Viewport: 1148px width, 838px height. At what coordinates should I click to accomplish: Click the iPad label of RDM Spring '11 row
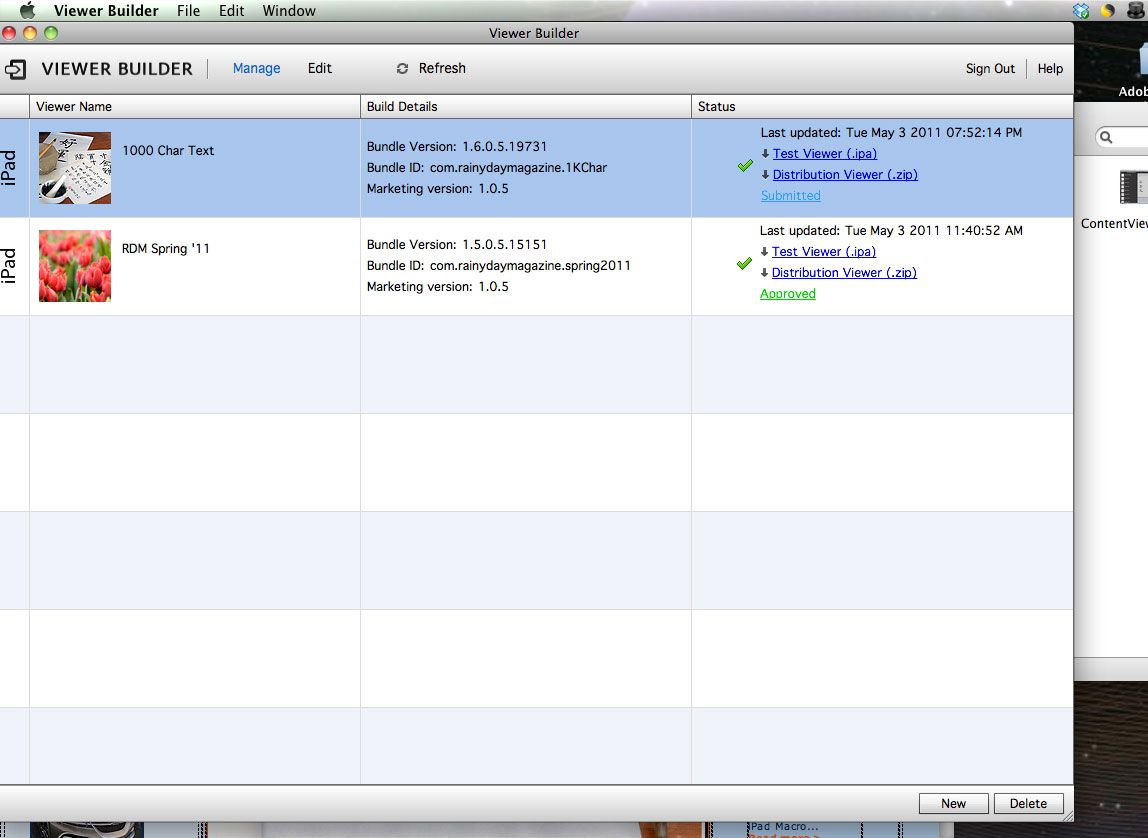point(9,266)
